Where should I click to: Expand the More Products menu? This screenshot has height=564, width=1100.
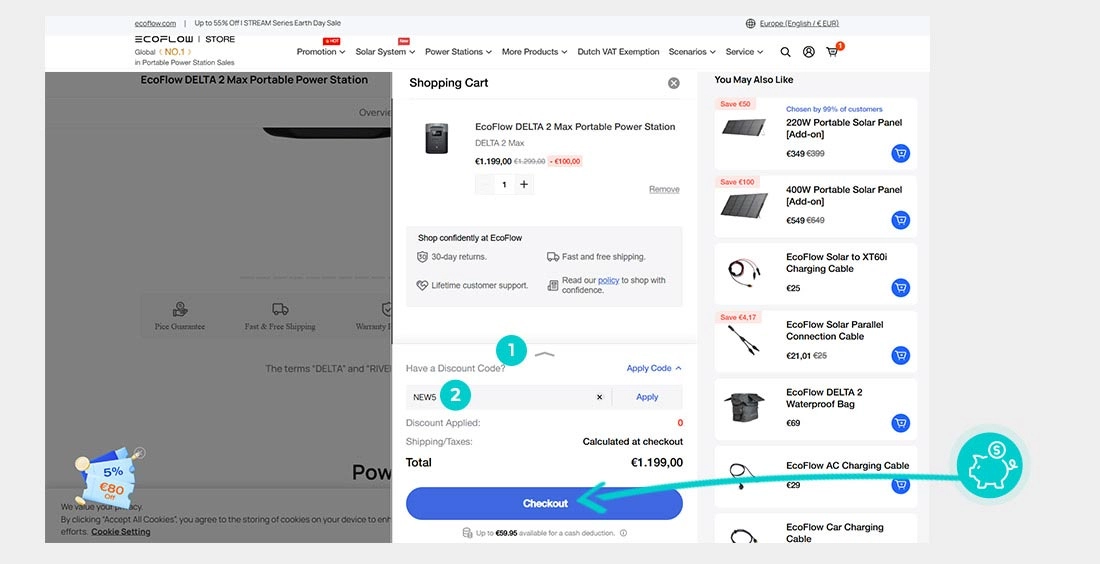tap(535, 52)
